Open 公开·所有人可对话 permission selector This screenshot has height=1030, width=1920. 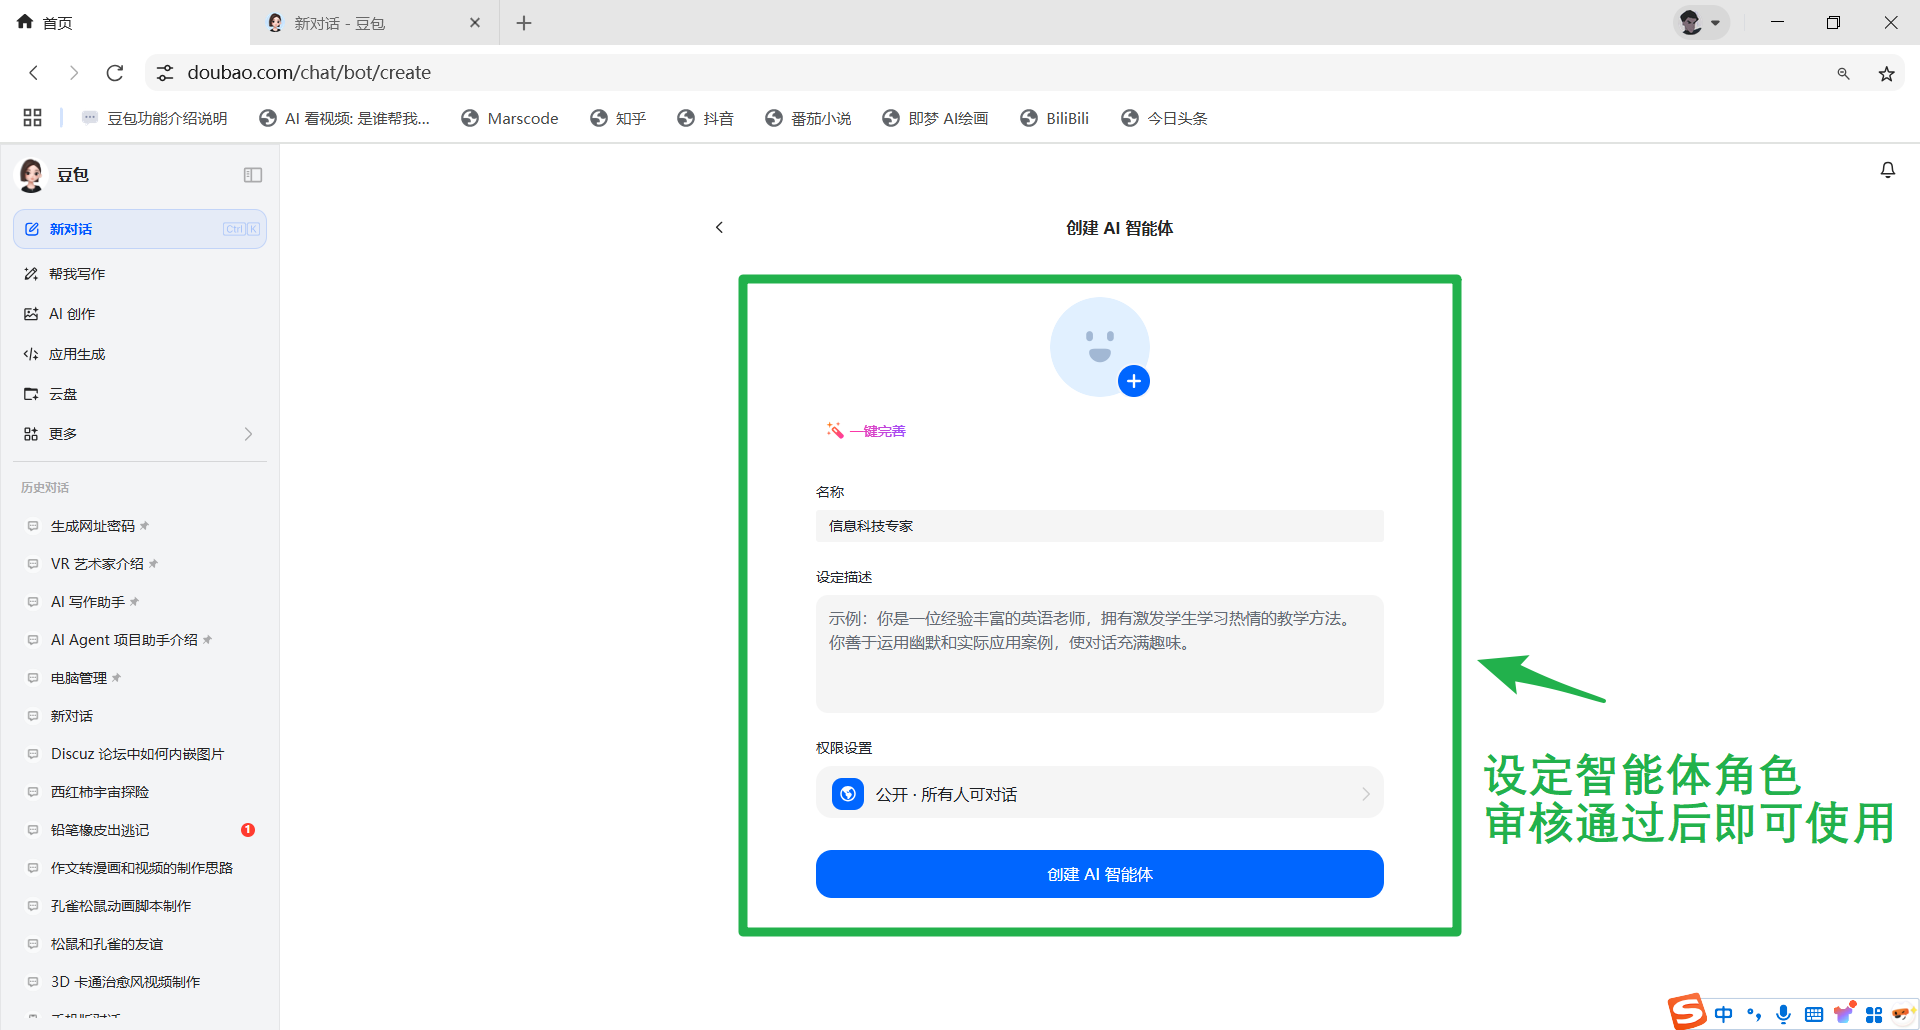pyautogui.click(x=1099, y=794)
